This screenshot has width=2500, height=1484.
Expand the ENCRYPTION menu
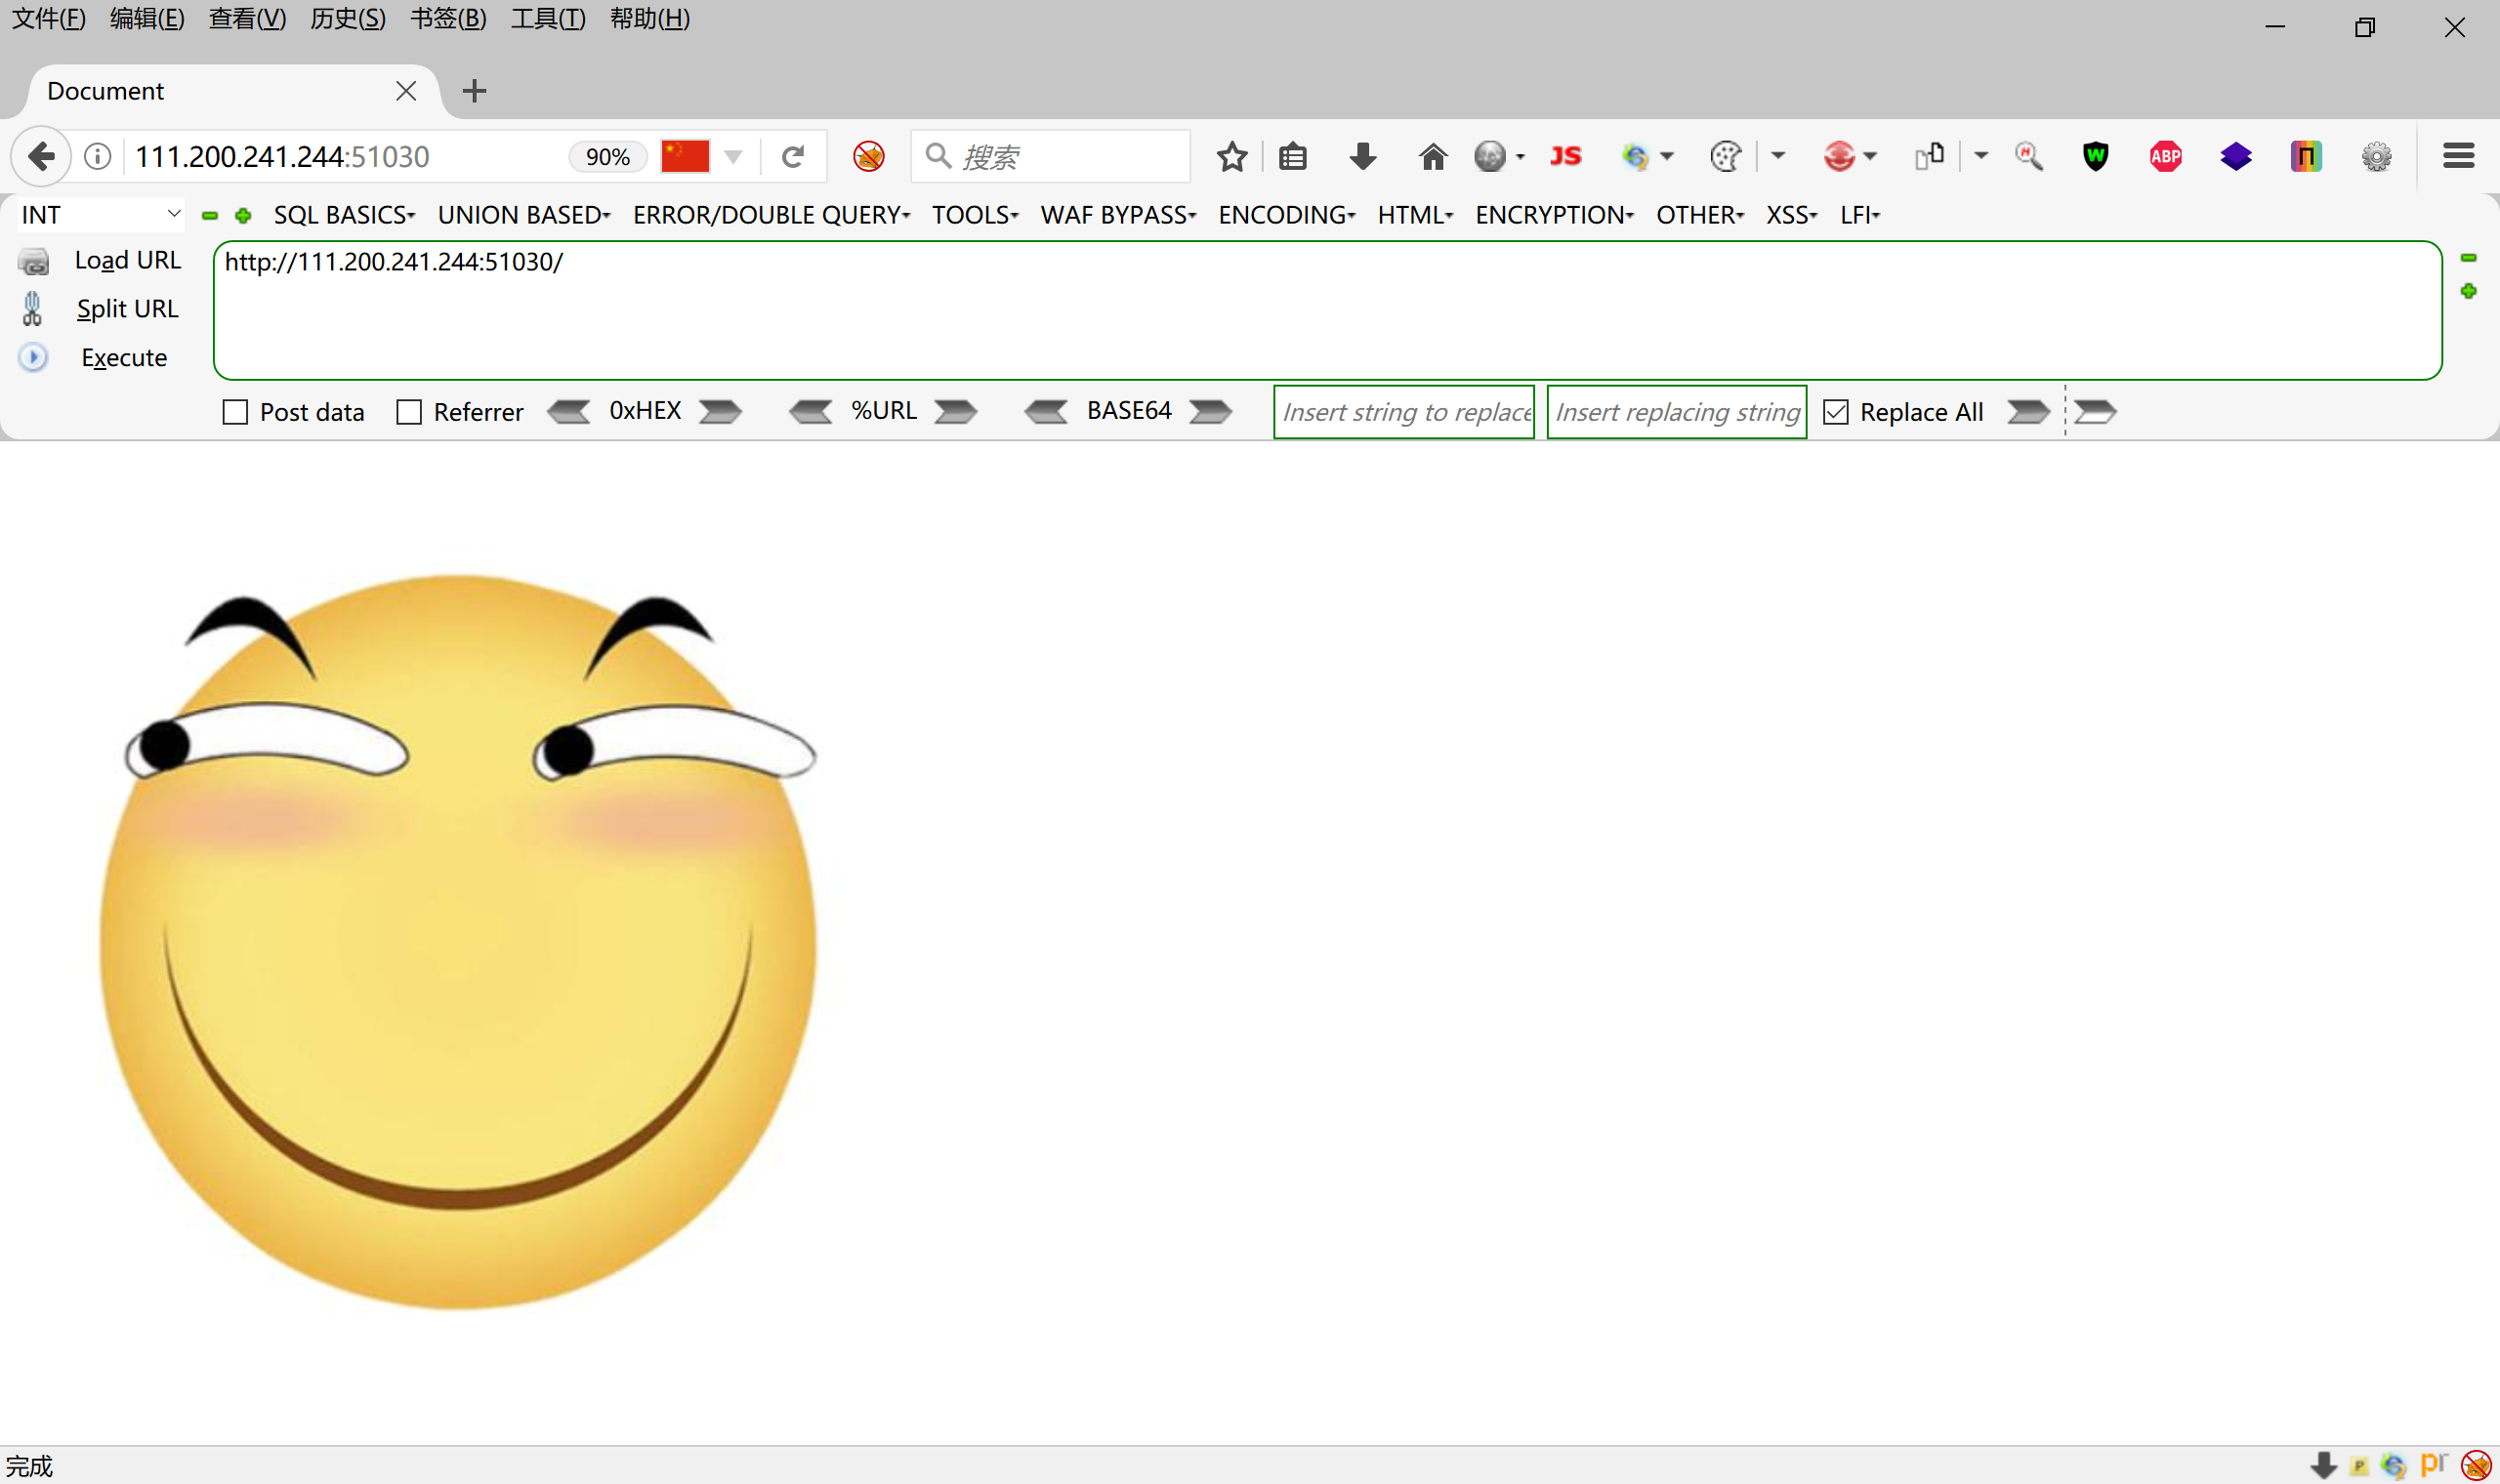click(x=1554, y=215)
